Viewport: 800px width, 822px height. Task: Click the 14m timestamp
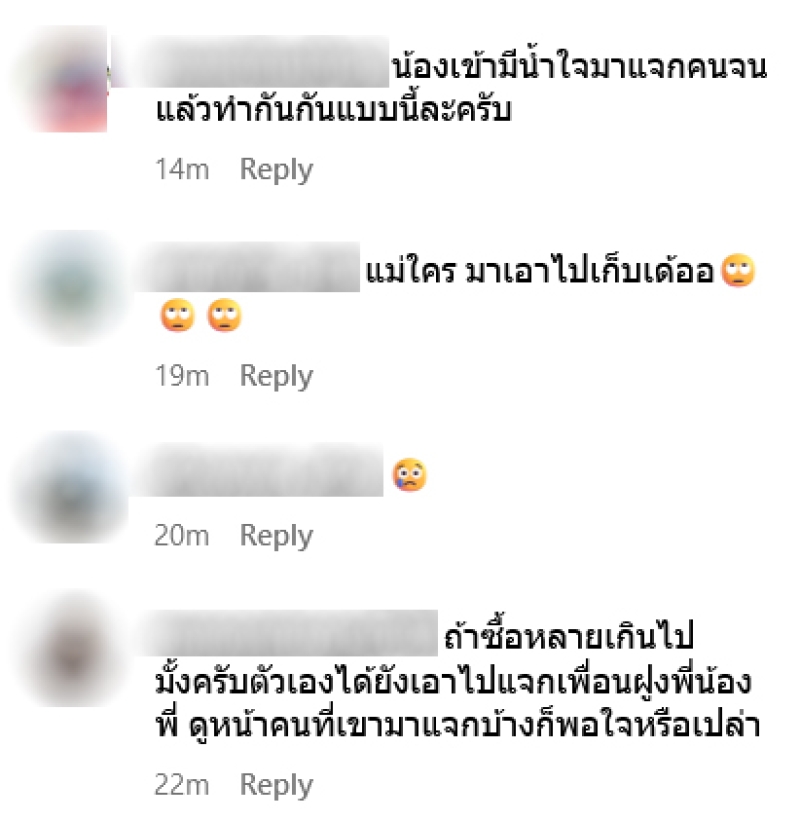182,170
